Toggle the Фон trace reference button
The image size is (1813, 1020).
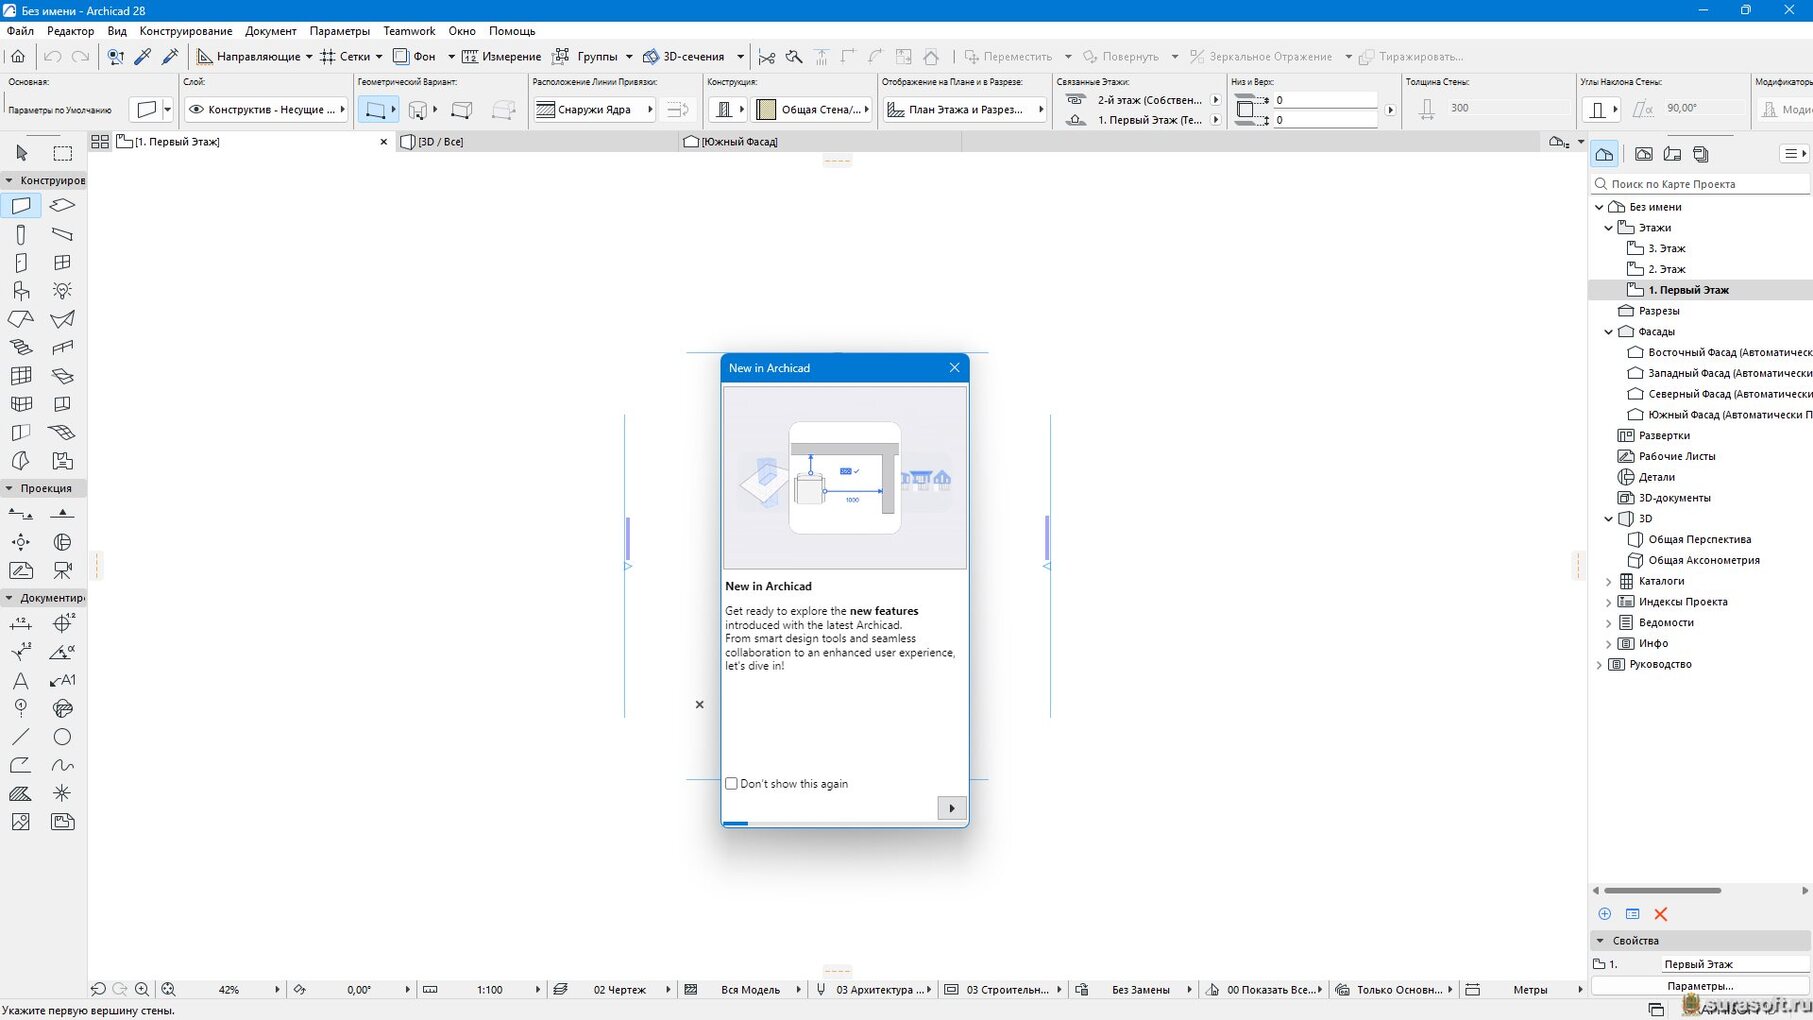click(x=414, y=56)
